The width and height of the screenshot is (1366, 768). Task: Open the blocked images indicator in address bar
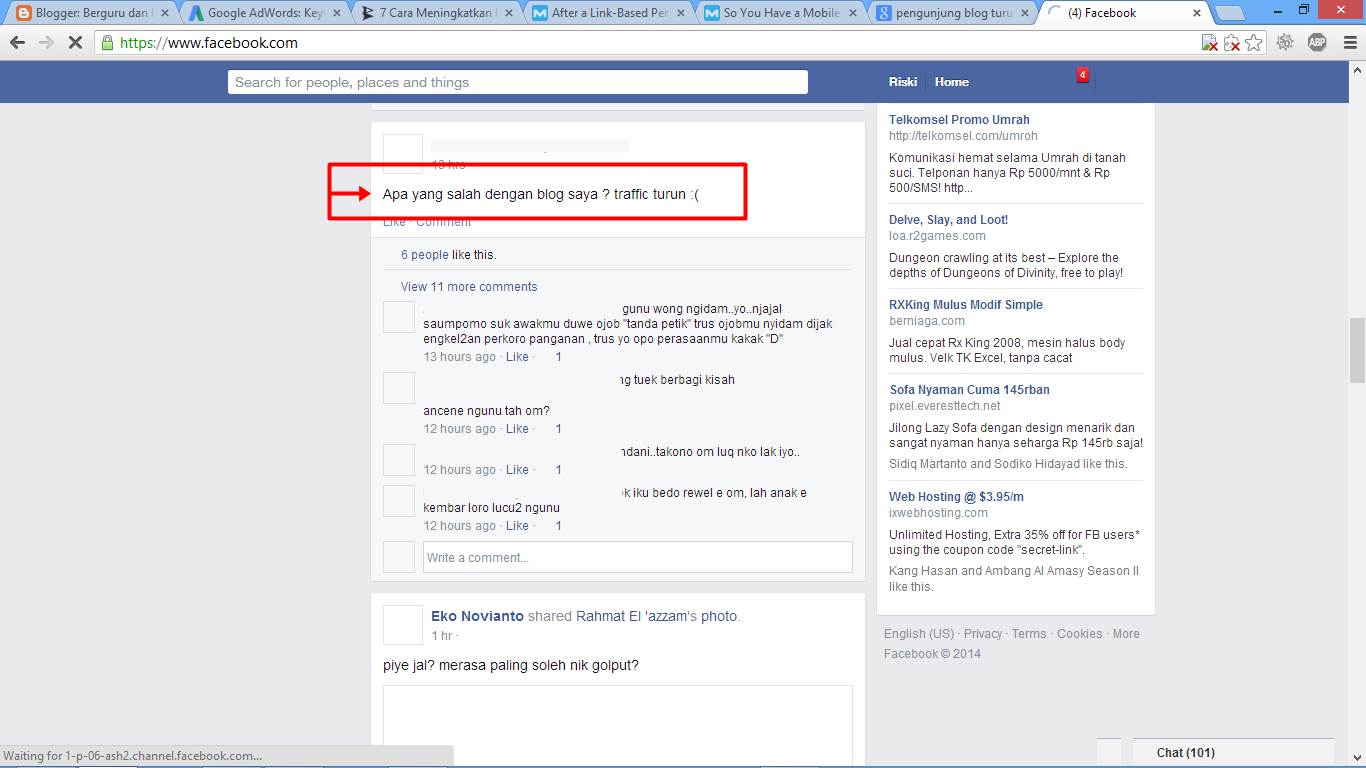1210,43
